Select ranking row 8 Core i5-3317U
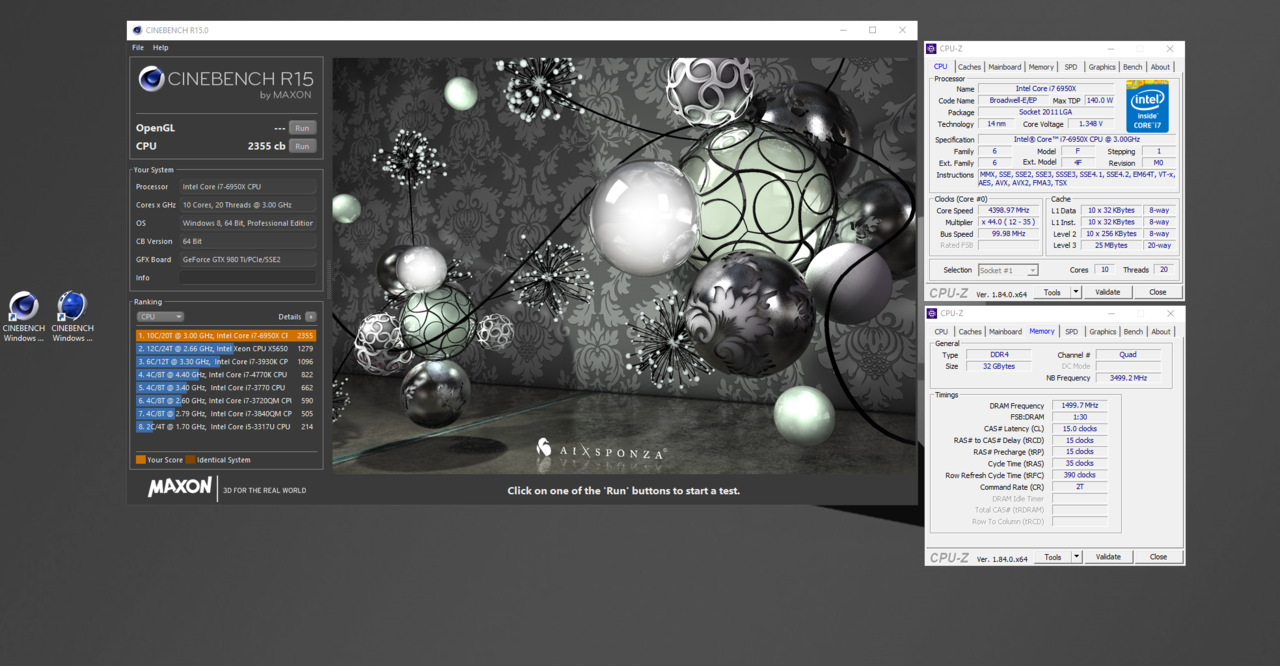 pos(226,427)
